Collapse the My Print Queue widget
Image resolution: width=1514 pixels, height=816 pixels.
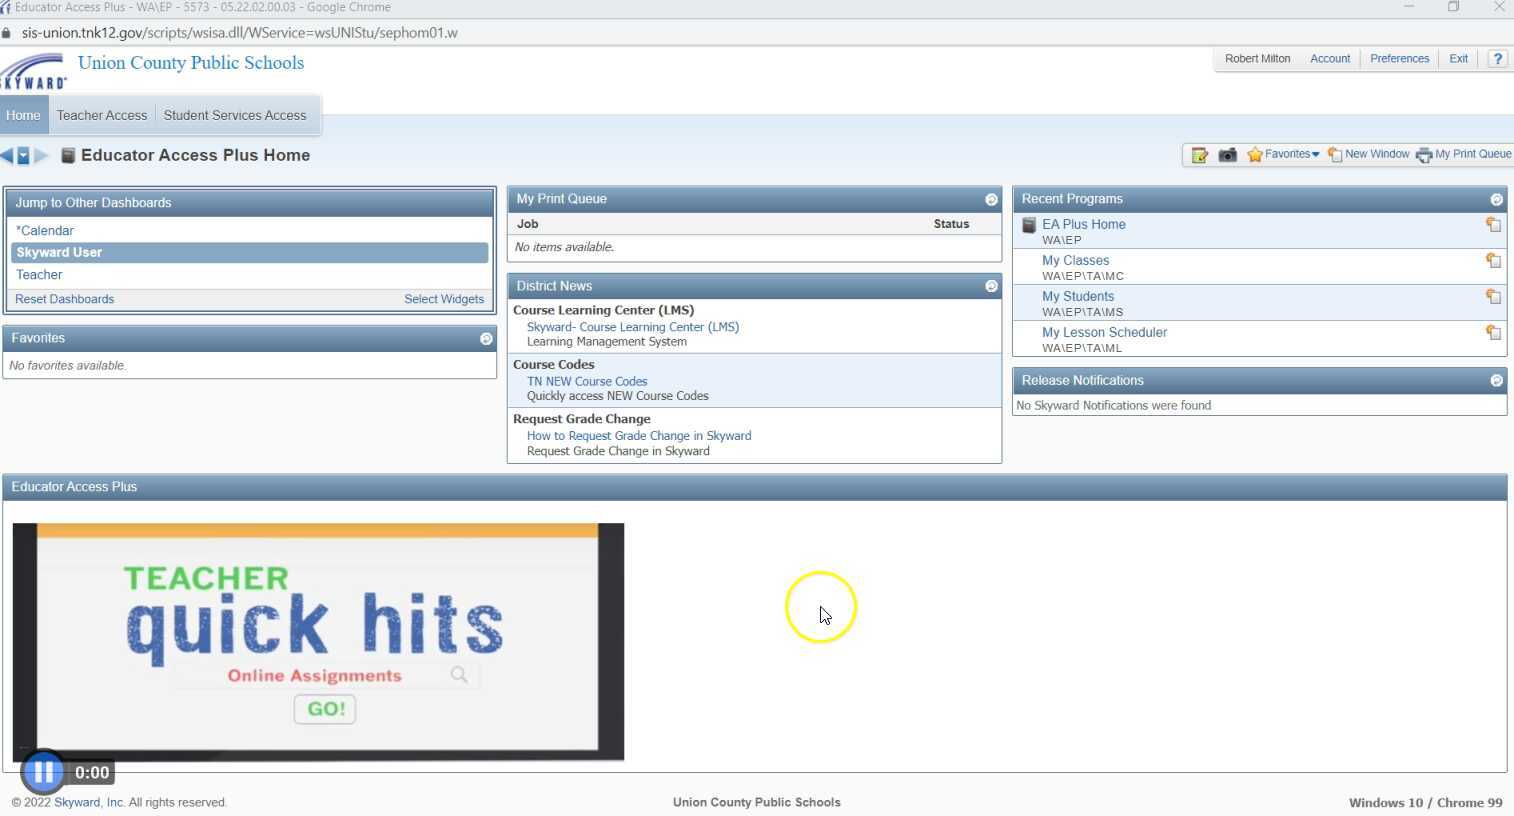tap(991, 200)
